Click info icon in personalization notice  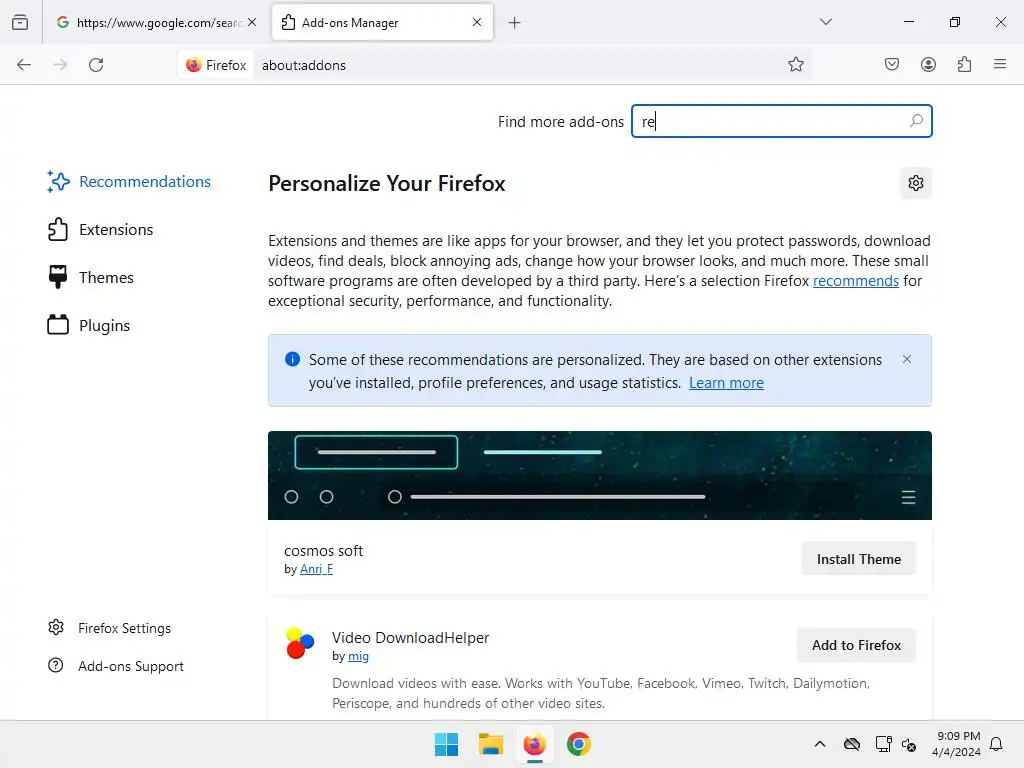coord(293,359)
